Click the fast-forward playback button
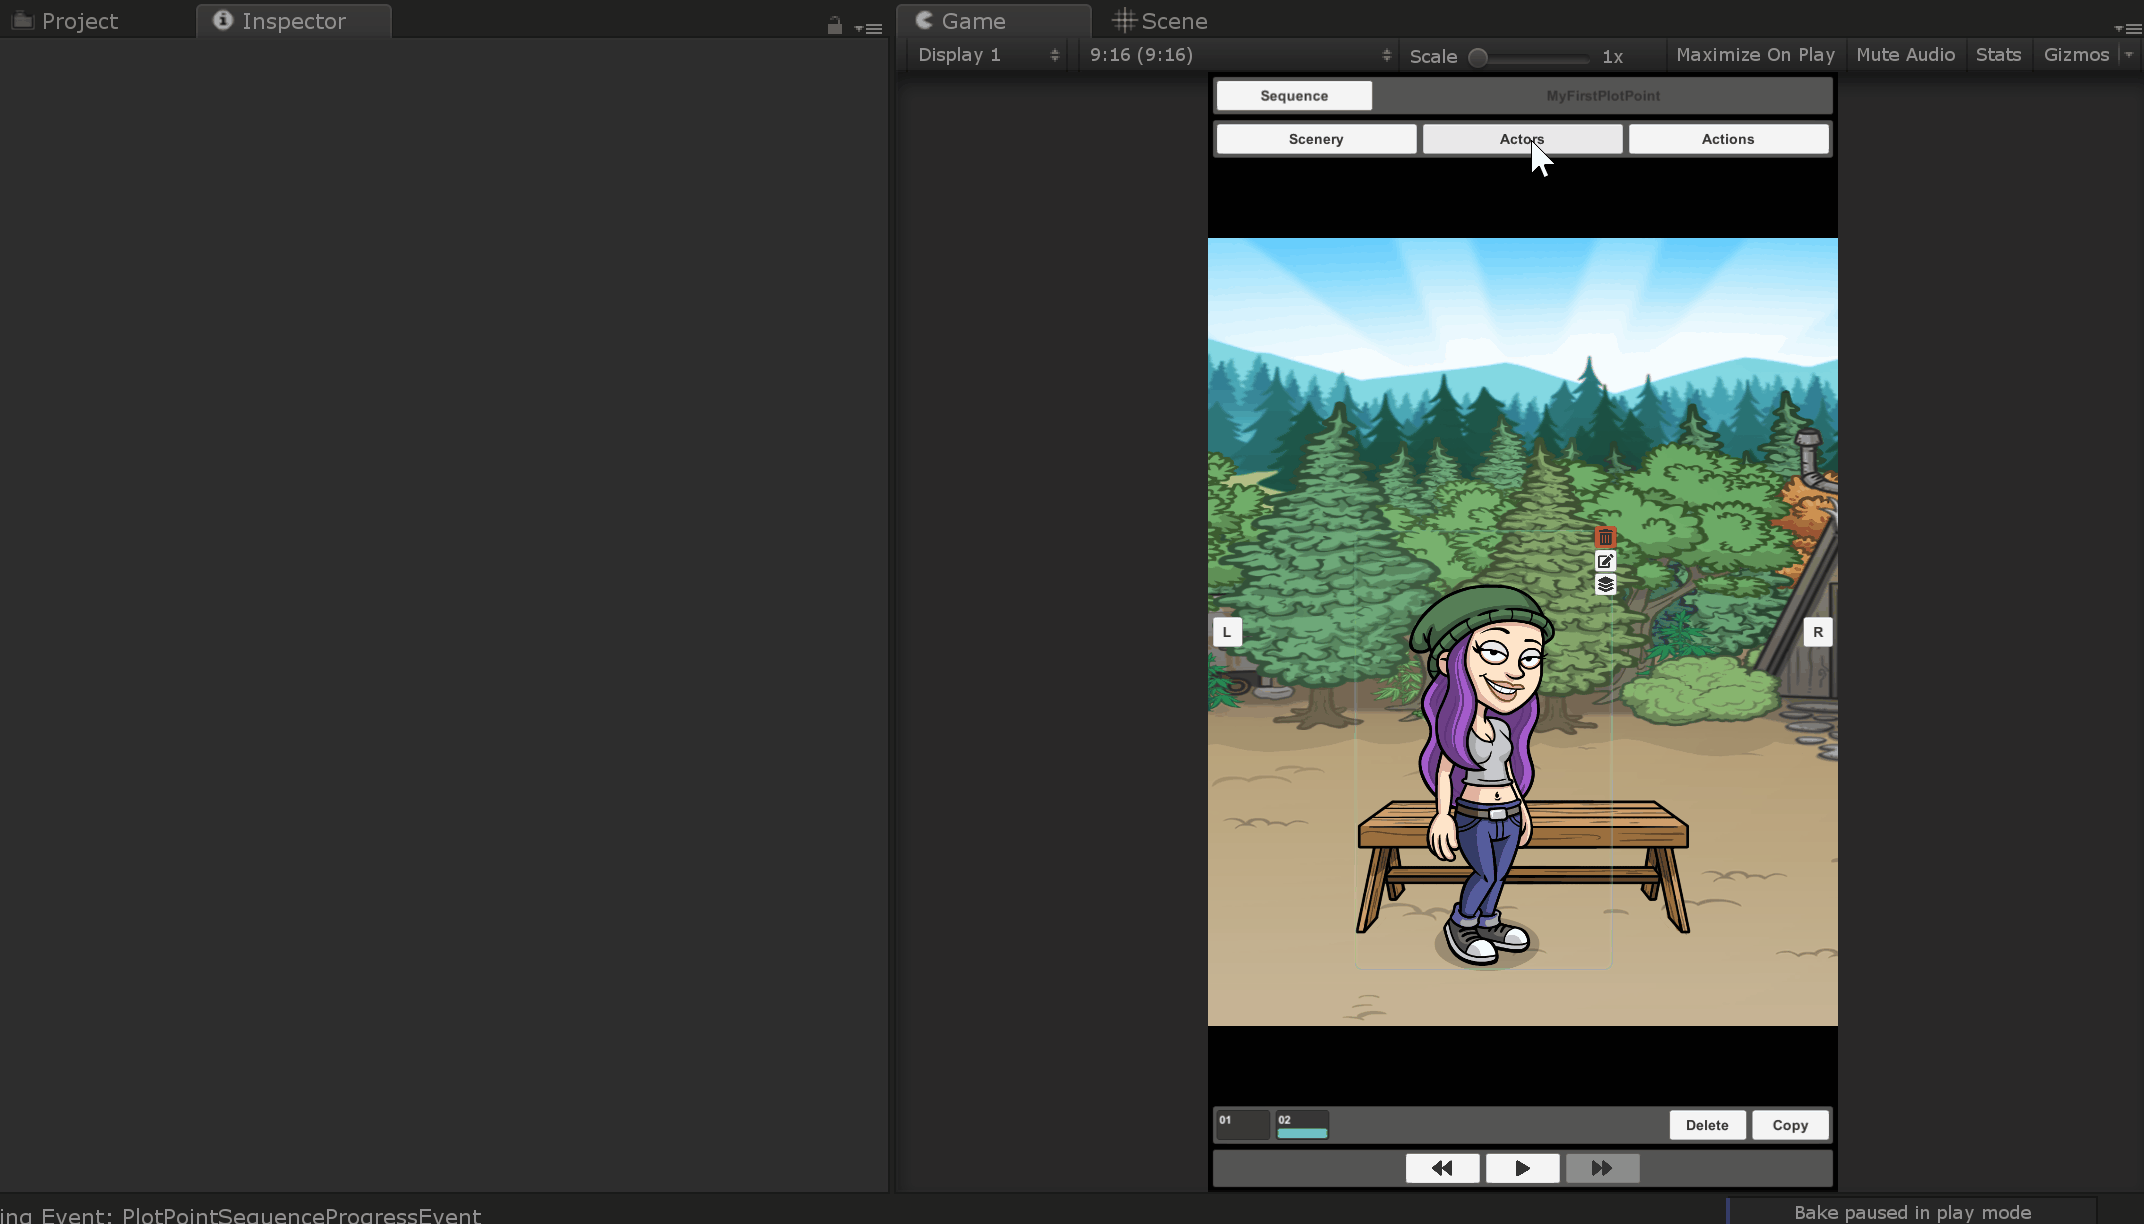Viewport: 2144px width, 1224px height. click(x=1602, y=1168)
